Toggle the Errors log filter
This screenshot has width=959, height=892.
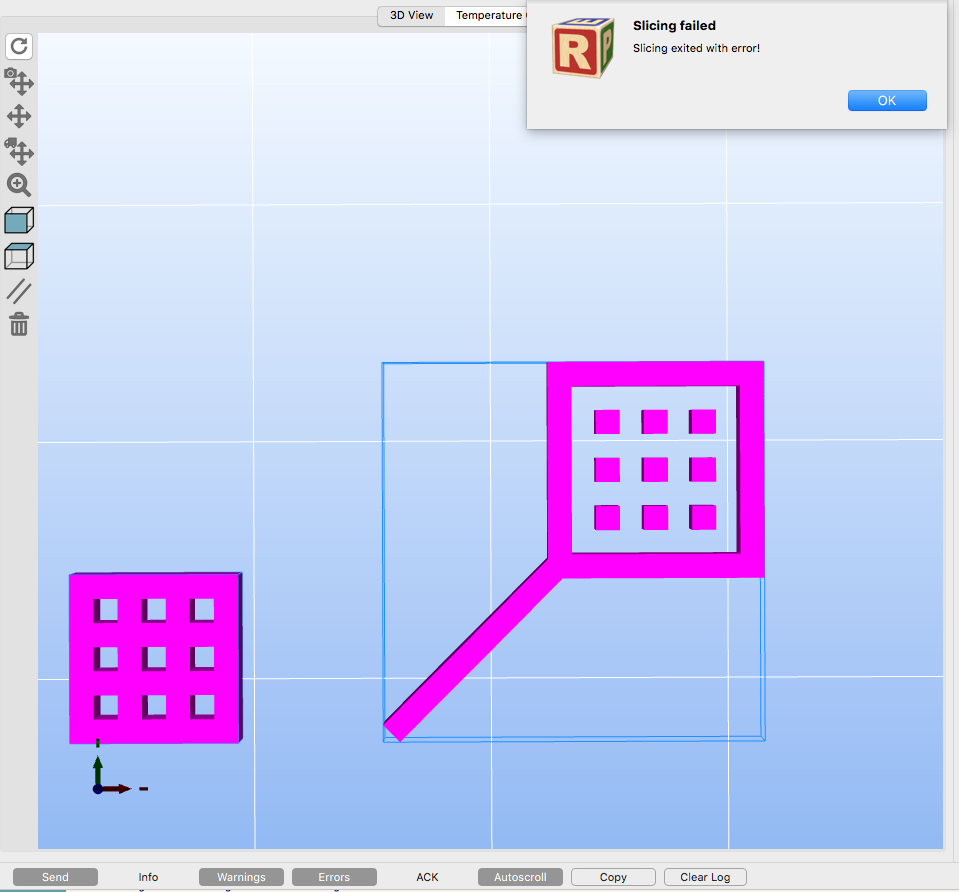tap(334, 877)
